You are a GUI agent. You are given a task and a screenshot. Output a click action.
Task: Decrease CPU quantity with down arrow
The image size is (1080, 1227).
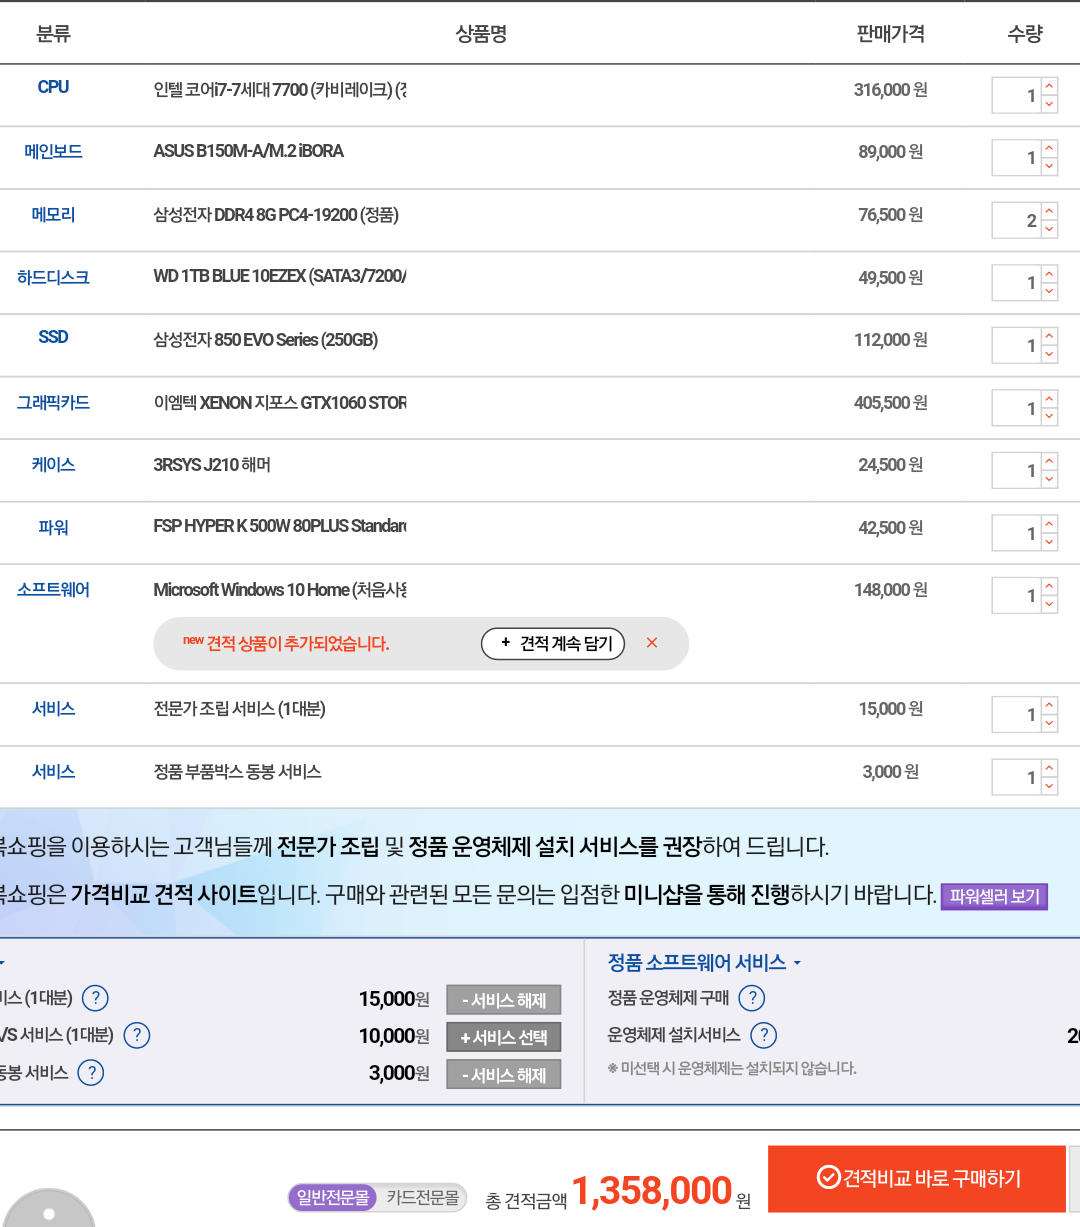pos(1049,104)
